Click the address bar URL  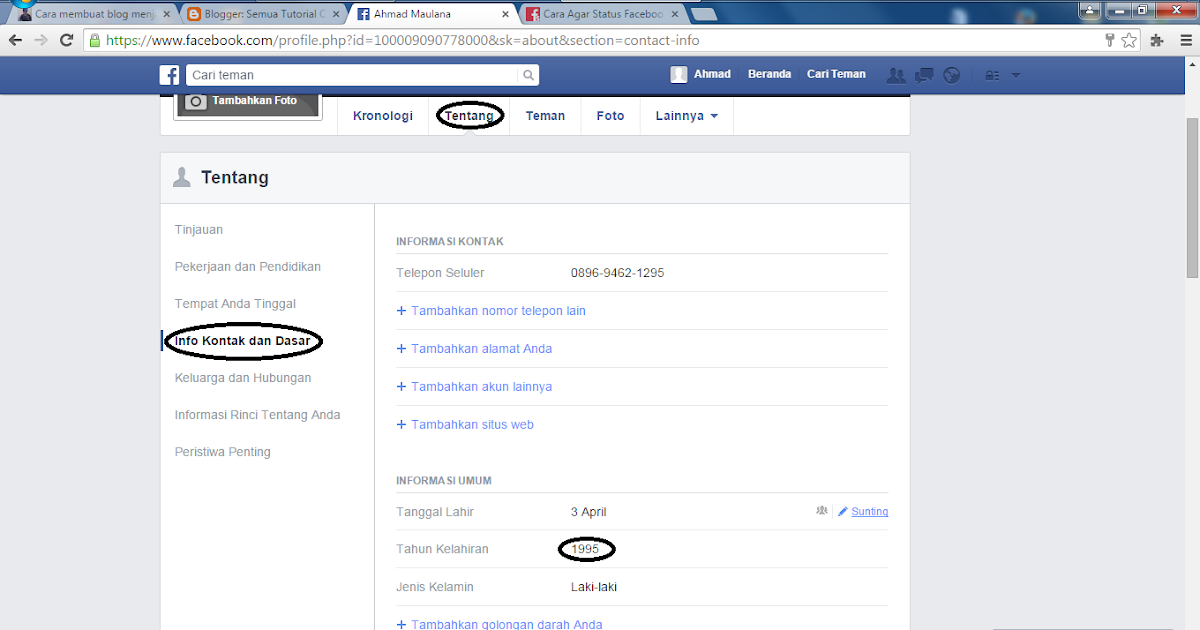(403, 41)
